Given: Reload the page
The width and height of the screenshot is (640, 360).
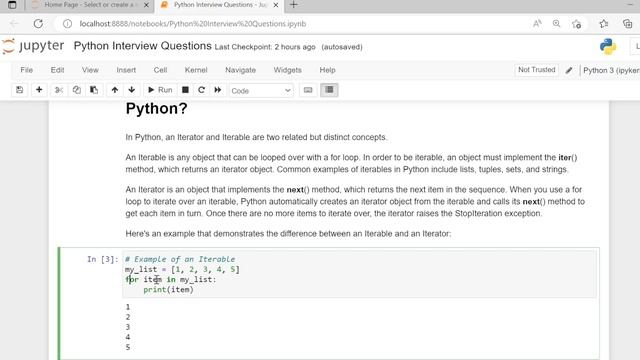Looking at the screenshot, I should [x=38, y=24].
